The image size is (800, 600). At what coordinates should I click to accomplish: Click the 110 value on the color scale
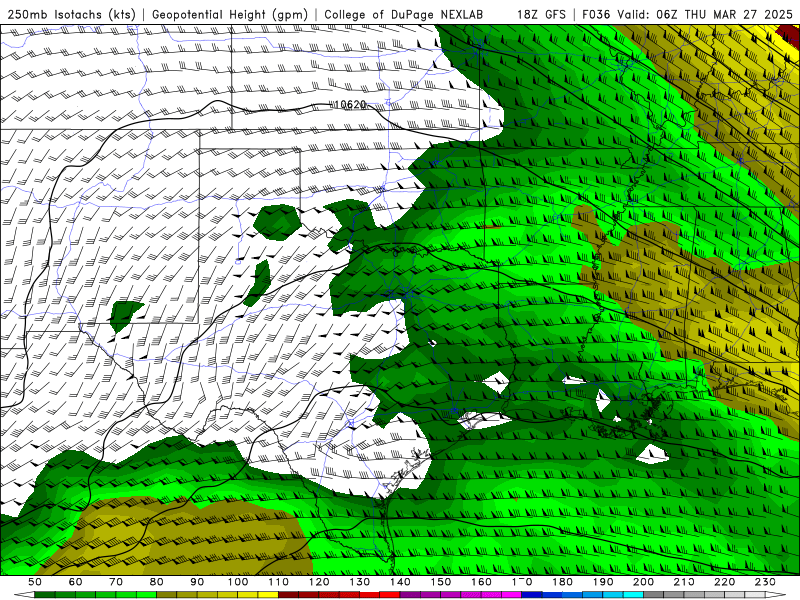click(279, 582)
